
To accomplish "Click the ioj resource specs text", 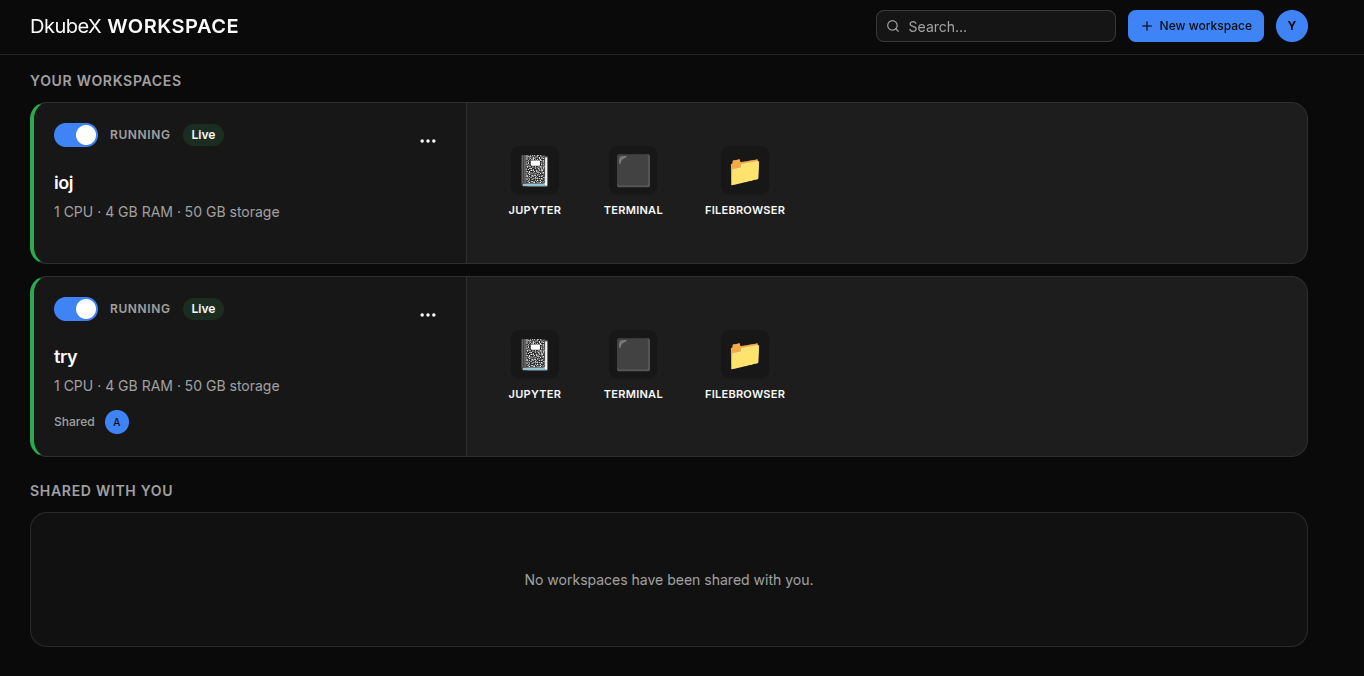I will (x=167, y=212).
